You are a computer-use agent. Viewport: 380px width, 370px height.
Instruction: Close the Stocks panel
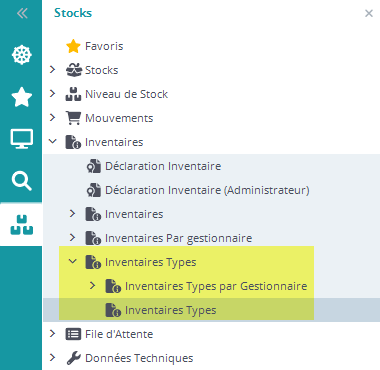369,13
